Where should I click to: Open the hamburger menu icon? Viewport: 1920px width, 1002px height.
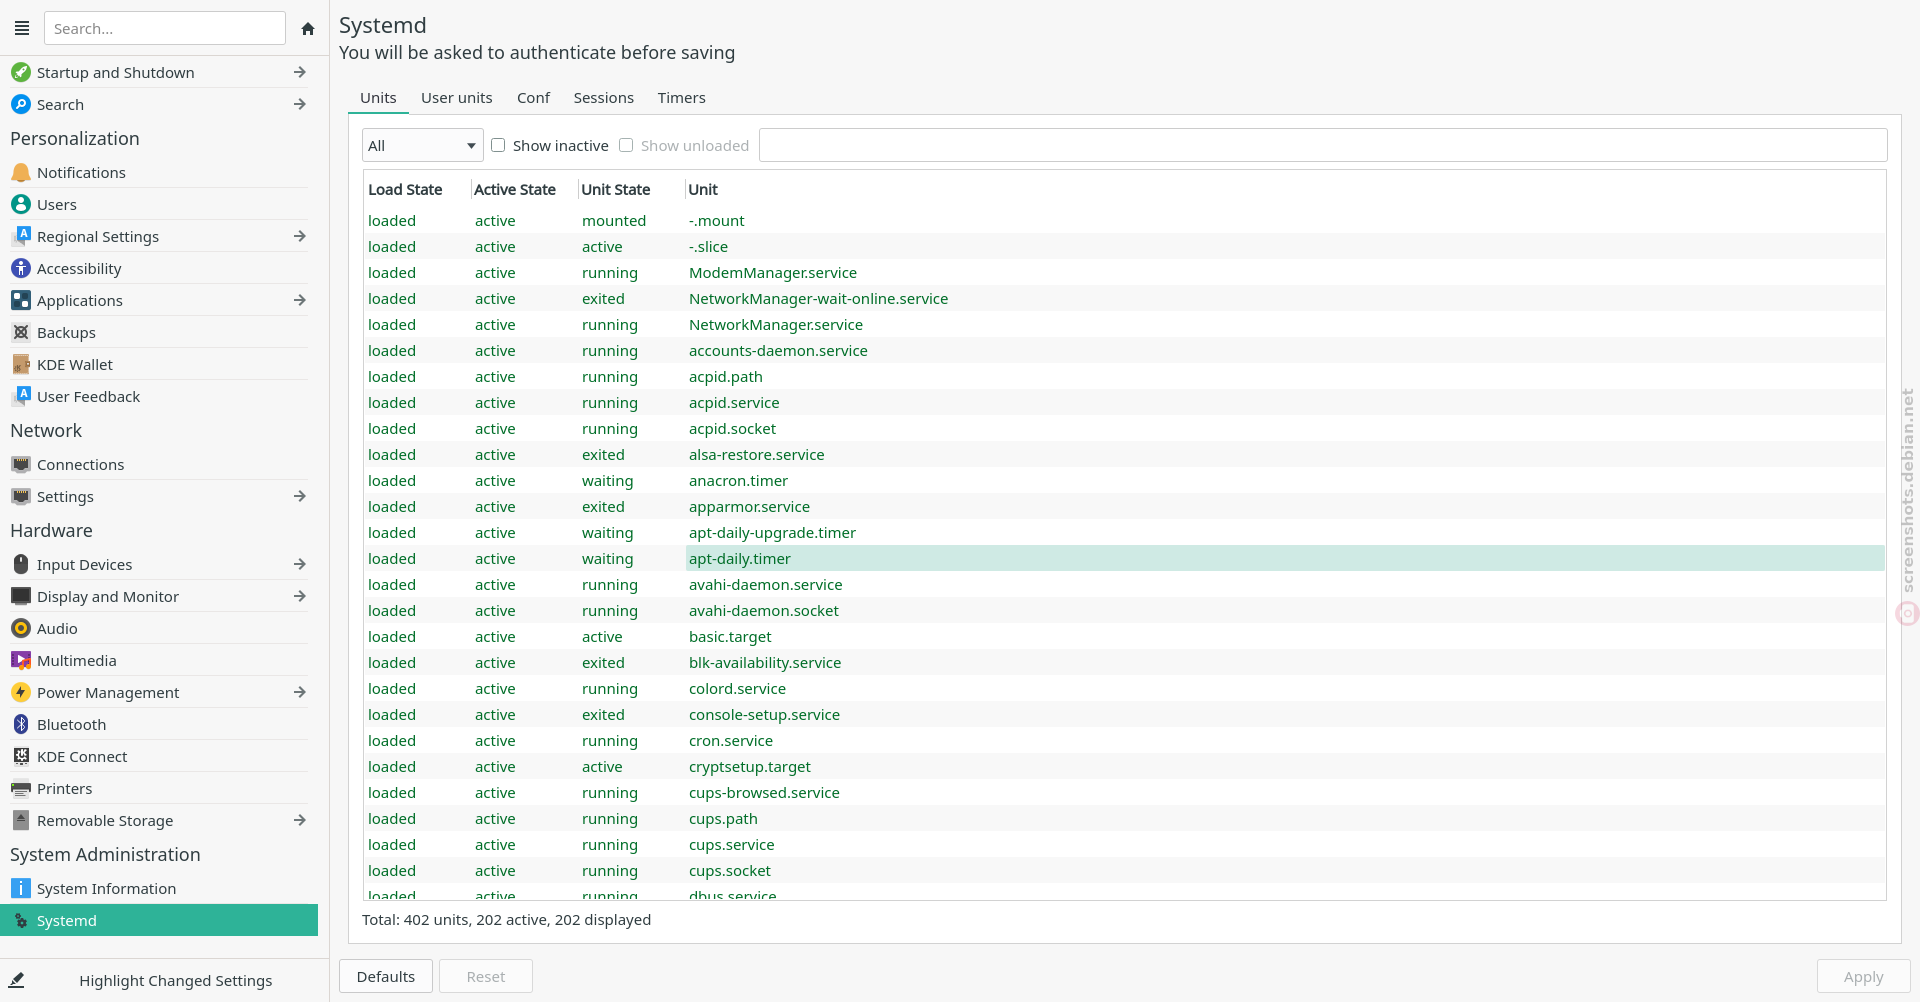coord(22,28)
